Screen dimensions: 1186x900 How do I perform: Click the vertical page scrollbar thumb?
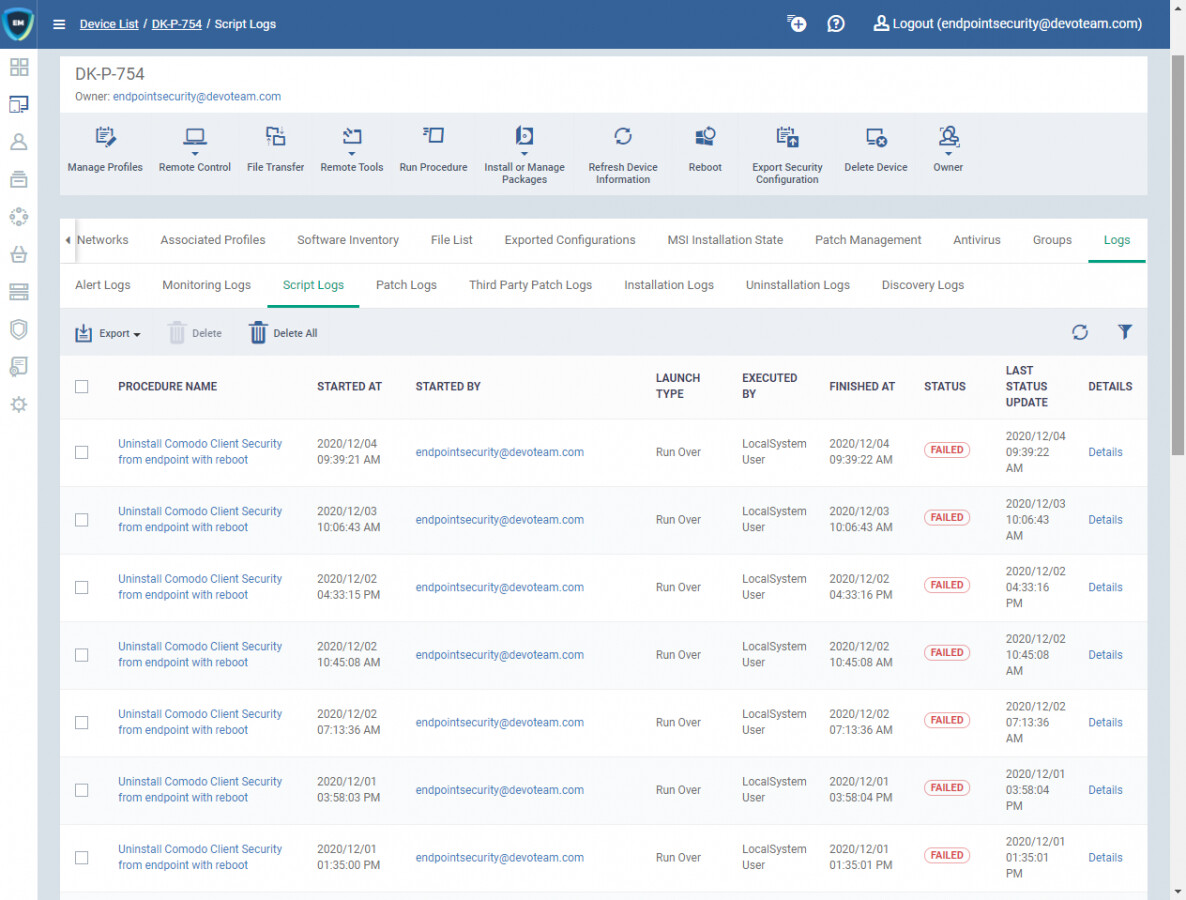(1178, 255)
